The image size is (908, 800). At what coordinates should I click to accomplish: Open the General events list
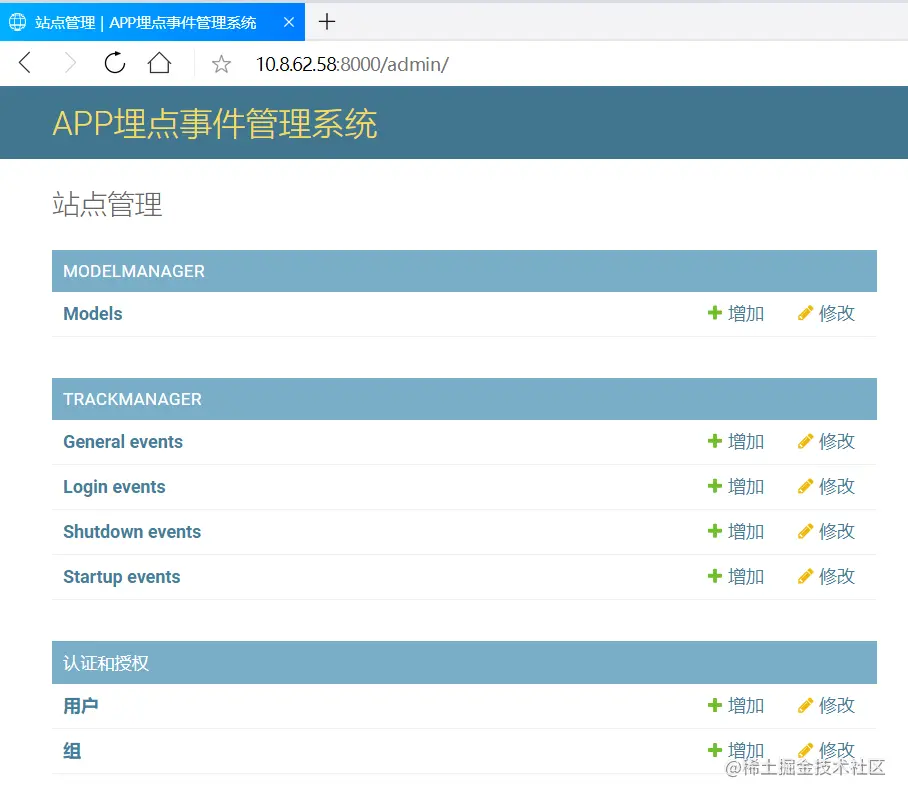123,441
